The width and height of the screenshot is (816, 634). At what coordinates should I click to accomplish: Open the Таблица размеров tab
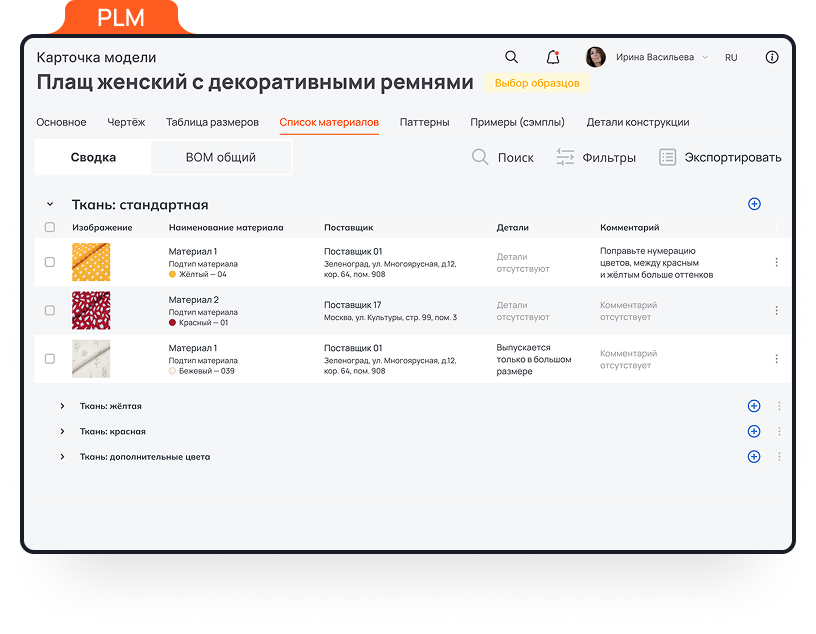pyautogui.click(x=212, y=122)
